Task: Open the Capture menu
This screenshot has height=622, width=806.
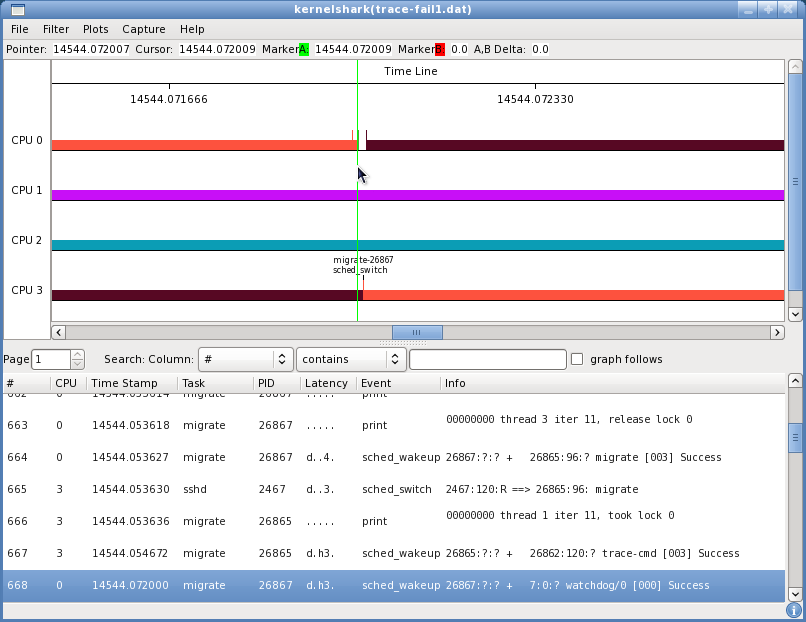Action: click(x=144, y=29)
